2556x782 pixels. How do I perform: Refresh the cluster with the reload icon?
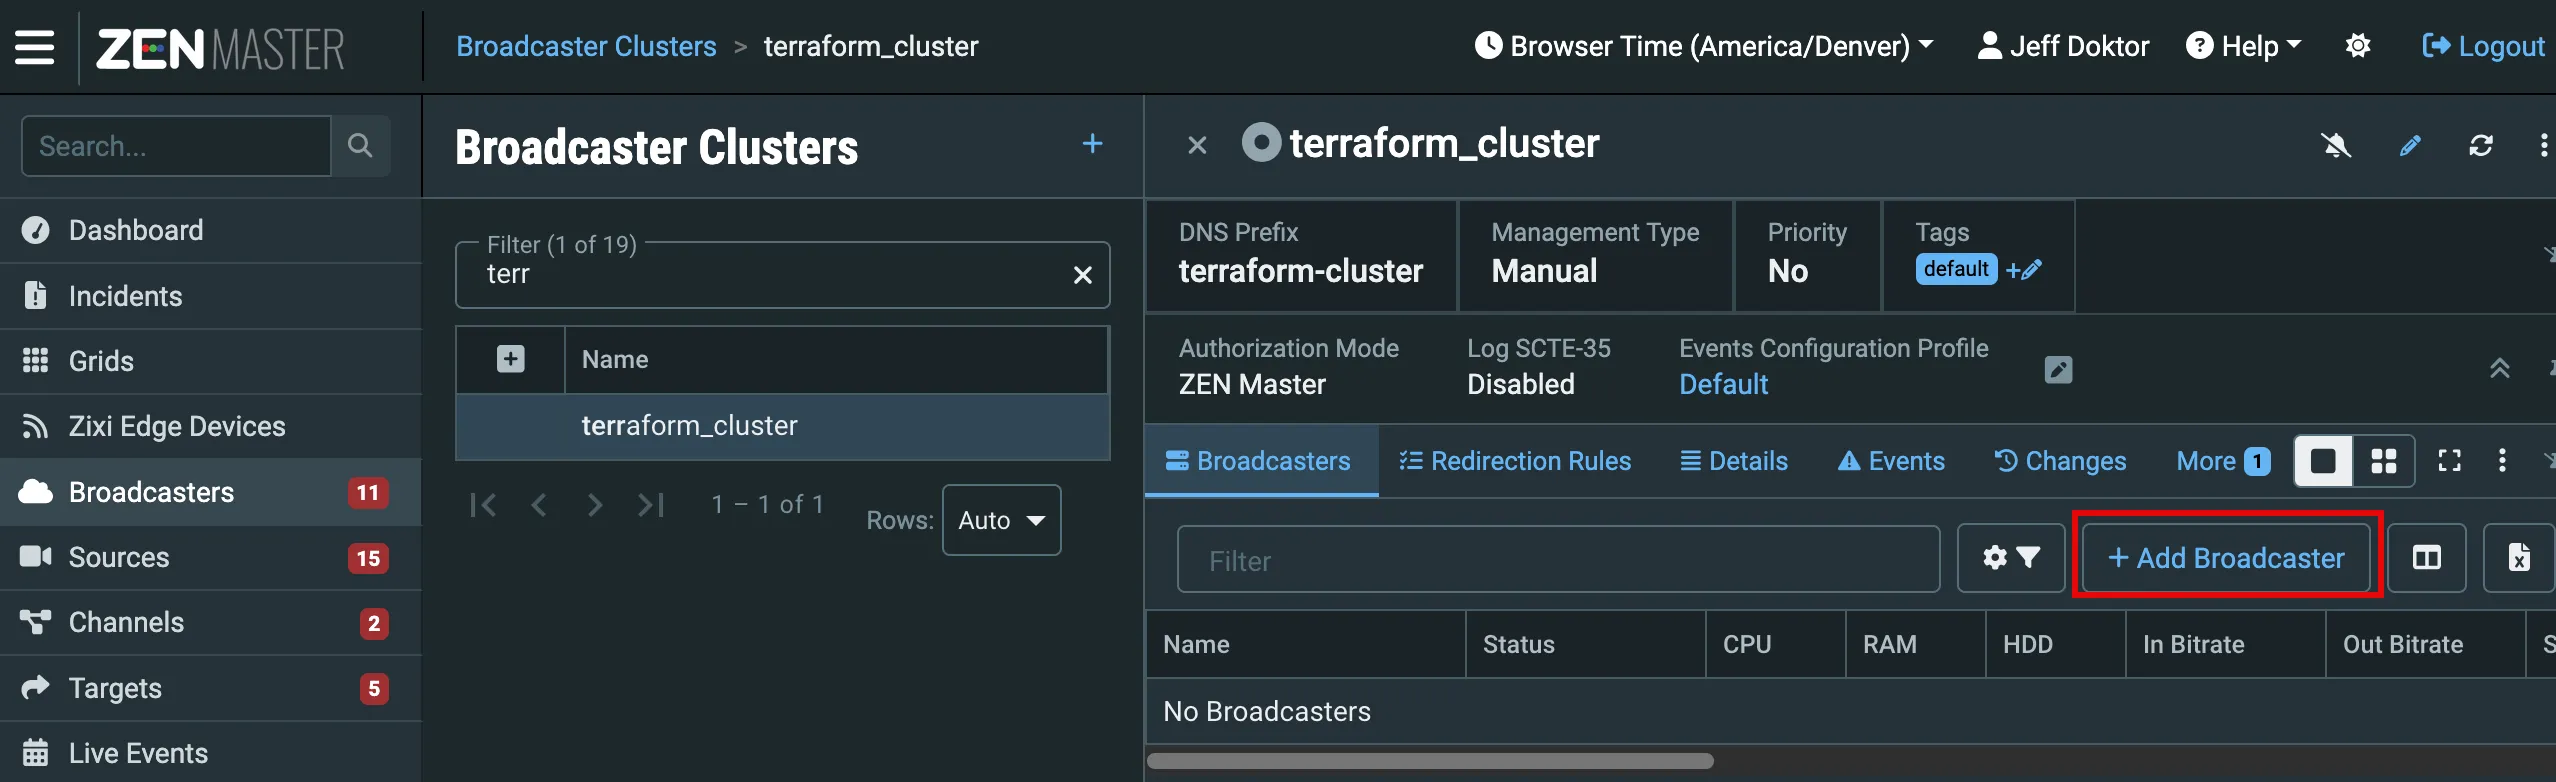tap(2481, 146)
